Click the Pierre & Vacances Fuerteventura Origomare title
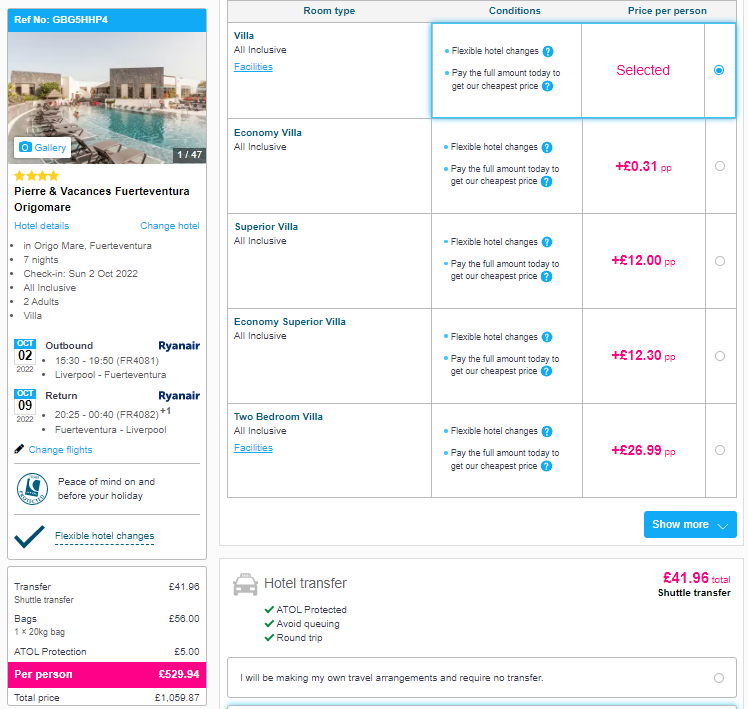This screenshot has width=748, height=709. point(102,199)
